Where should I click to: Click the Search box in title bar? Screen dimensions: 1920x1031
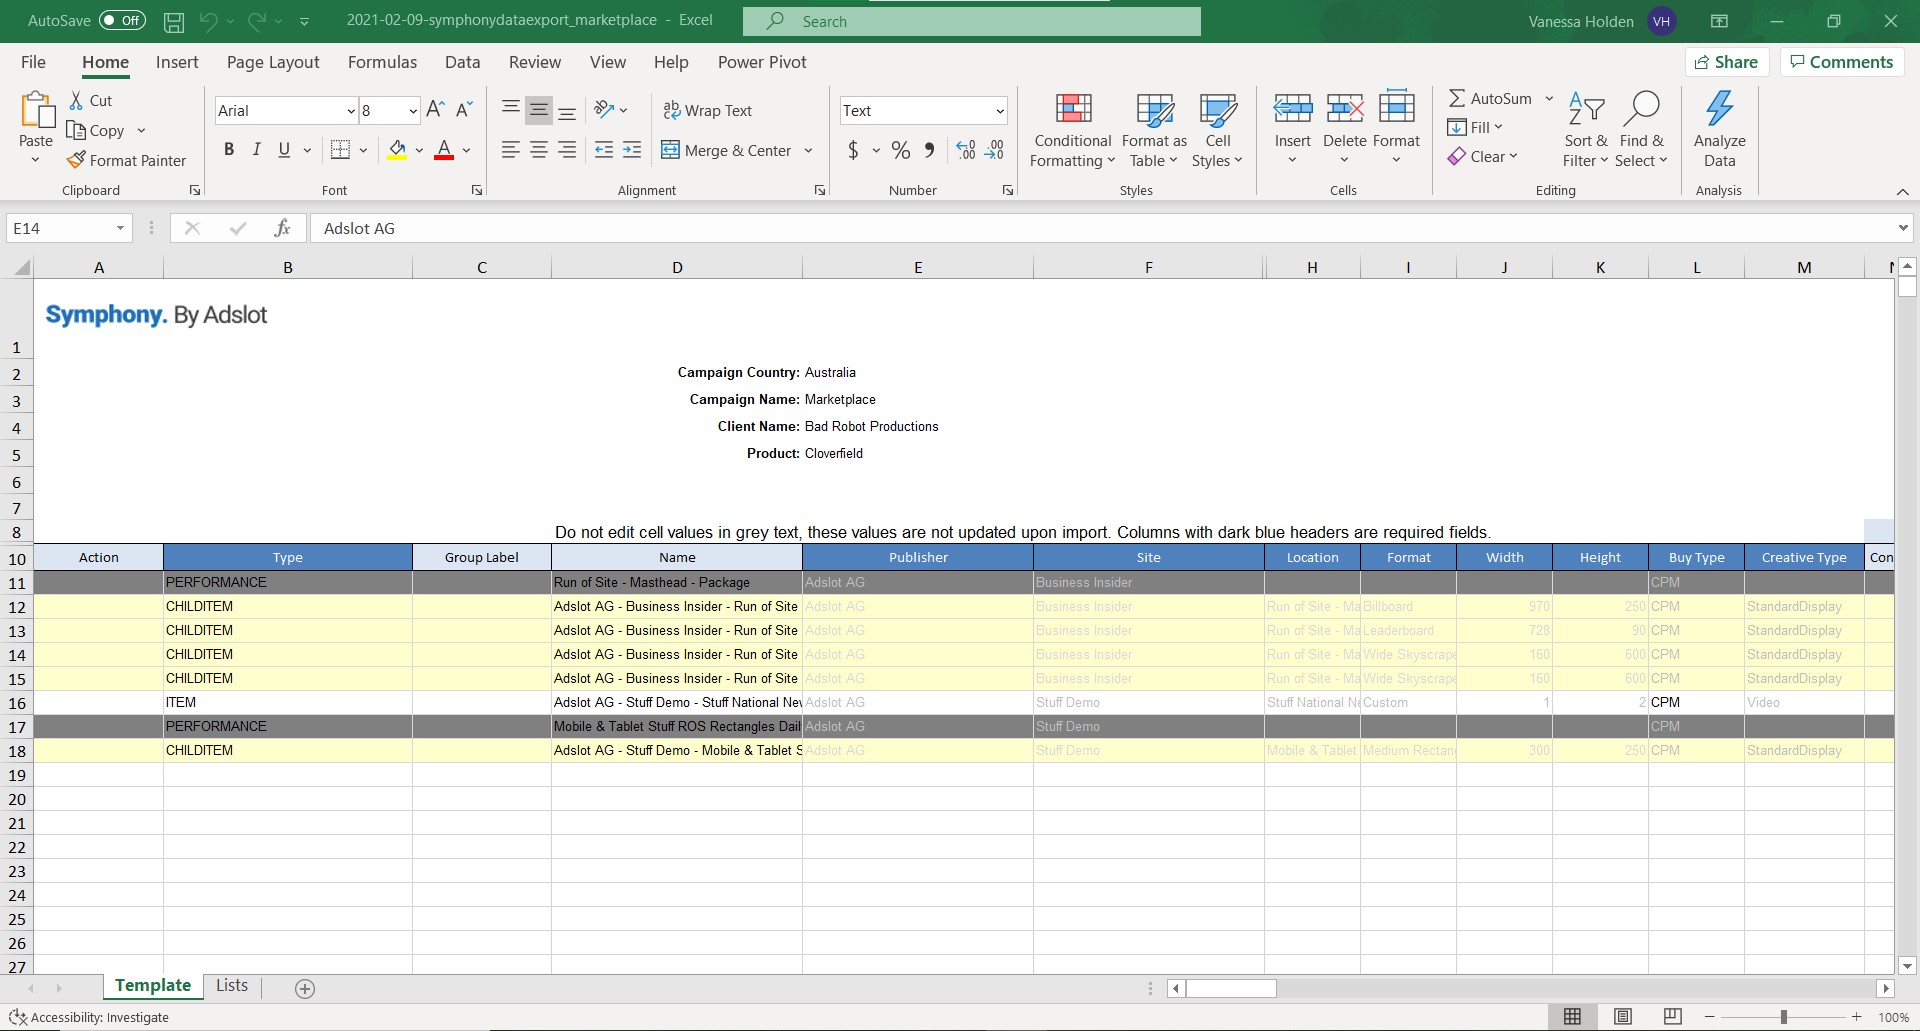click(972, 21)
